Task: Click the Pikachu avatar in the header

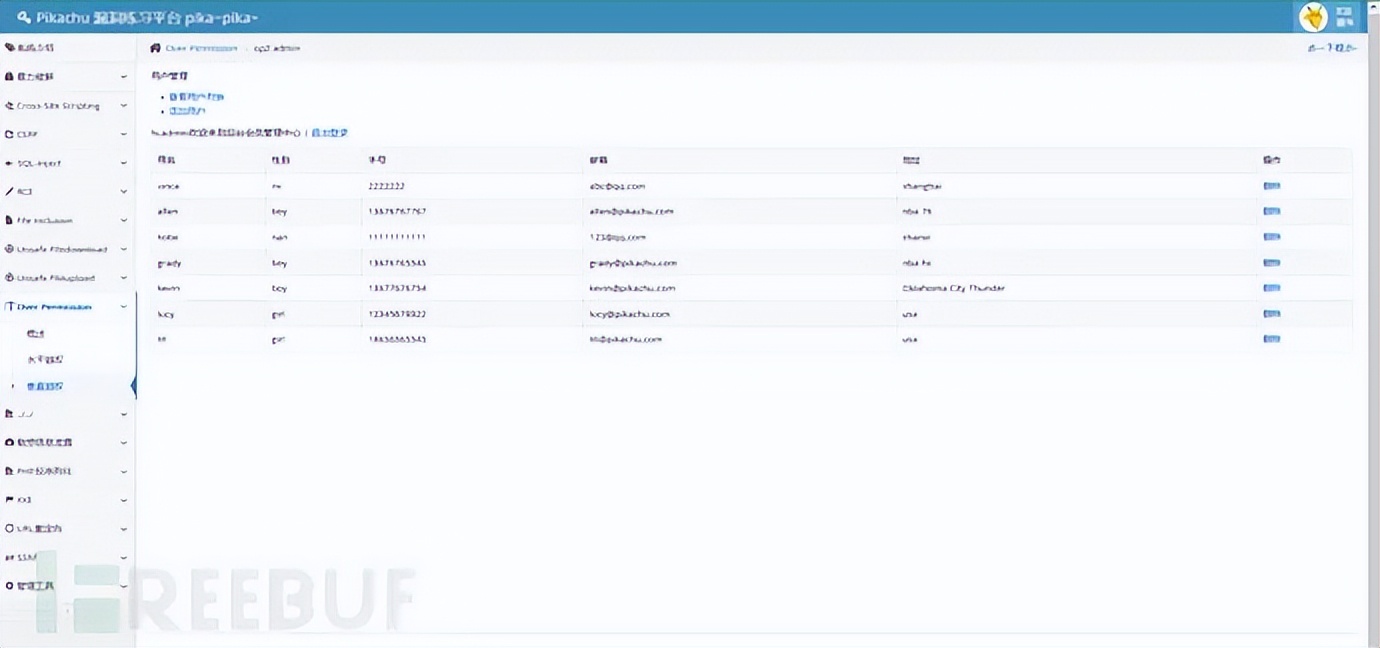Action: (x=1312, y=16)
